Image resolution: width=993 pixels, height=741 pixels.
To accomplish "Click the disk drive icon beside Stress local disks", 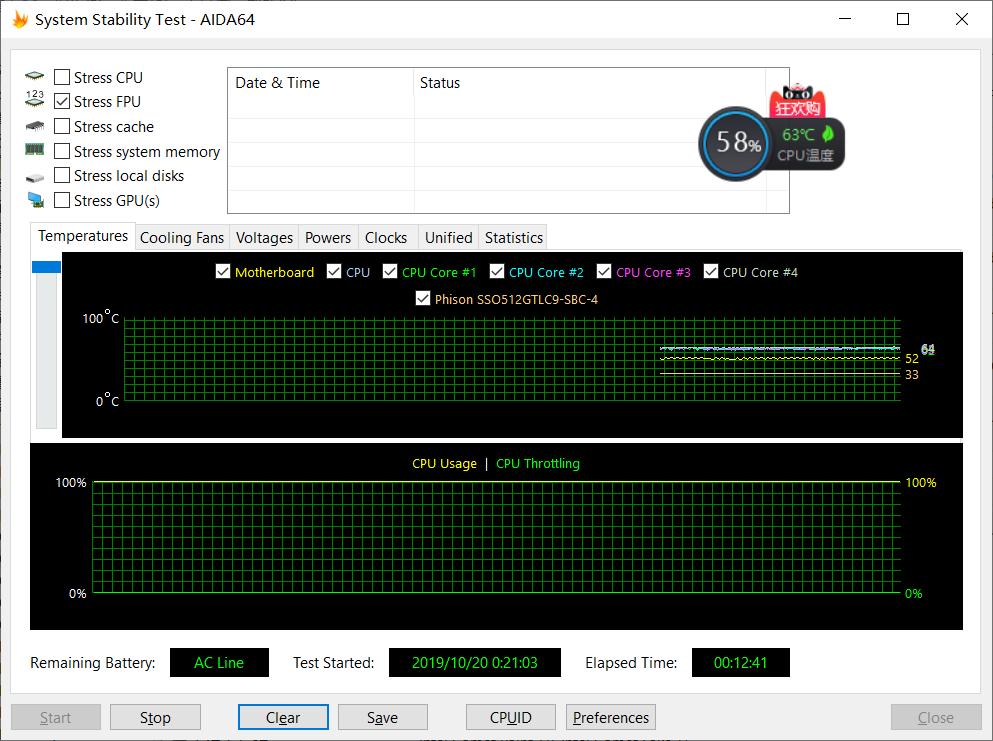I will (x=35, y=176).
